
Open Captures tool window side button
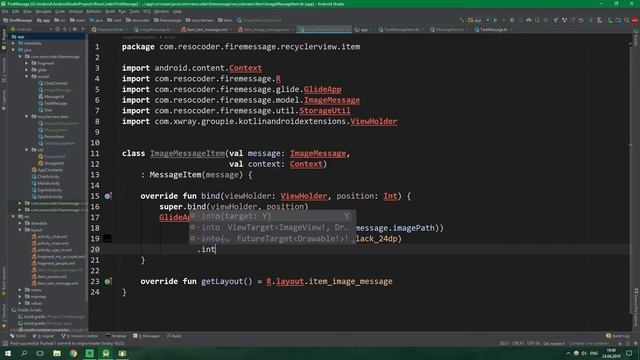tap(4, 99)
